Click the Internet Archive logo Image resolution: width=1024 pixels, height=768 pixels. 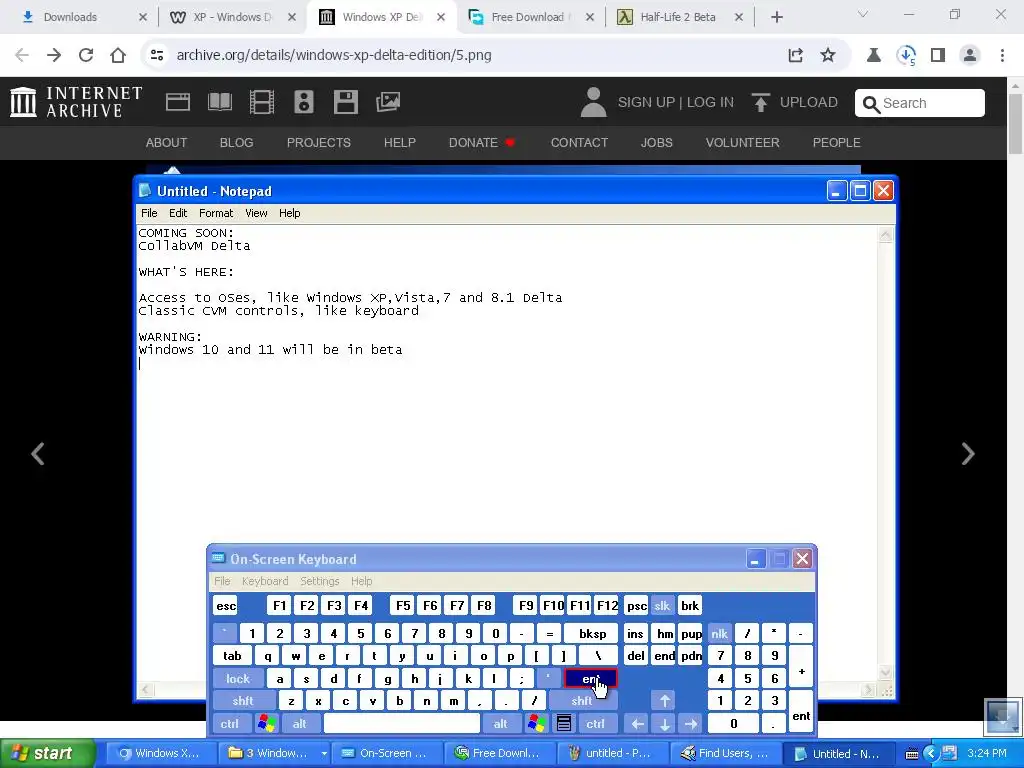[76, 102]
